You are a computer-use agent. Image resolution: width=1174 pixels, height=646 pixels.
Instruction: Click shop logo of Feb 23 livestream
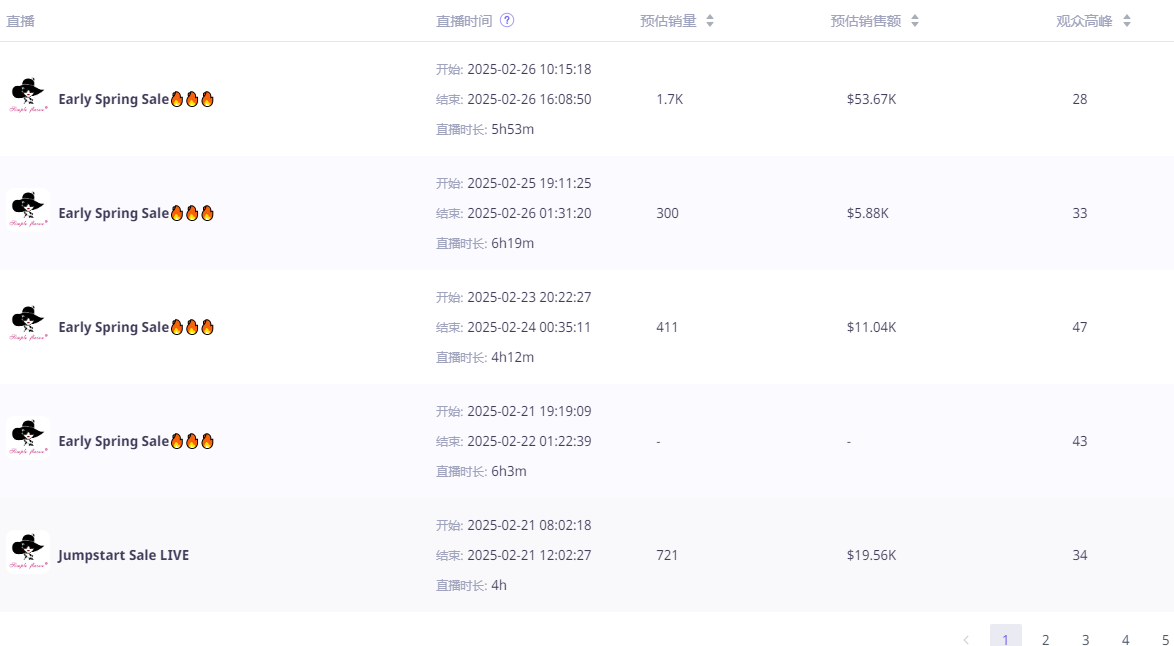point(28,326)
